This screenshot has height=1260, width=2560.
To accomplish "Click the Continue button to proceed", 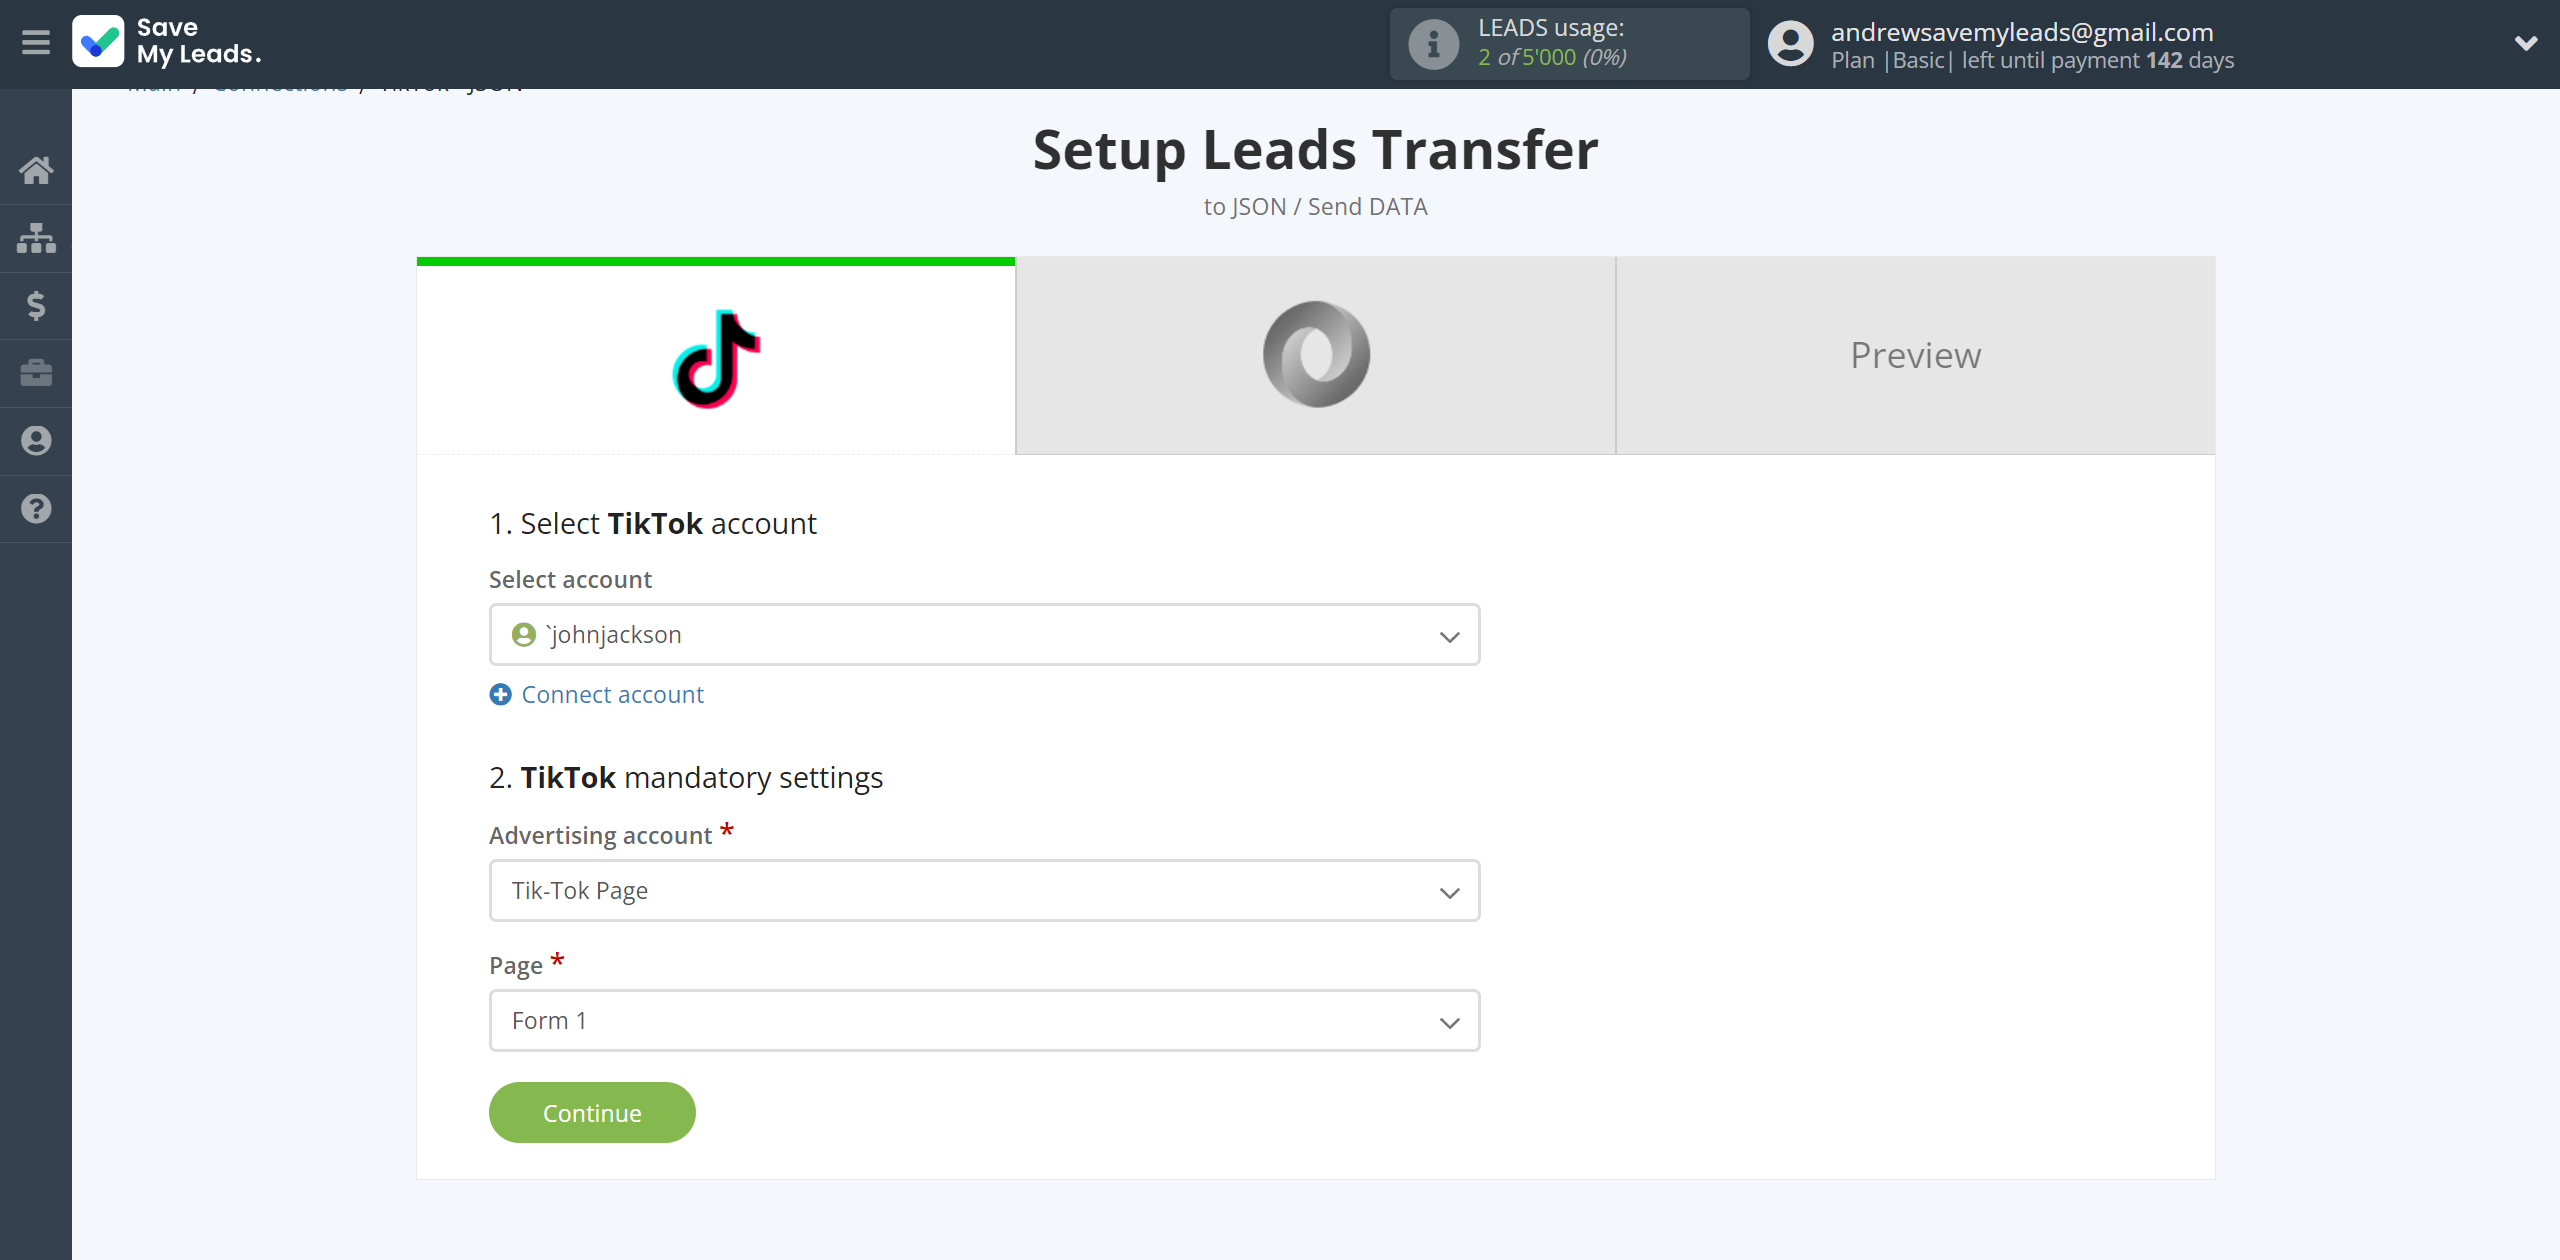I will [x=591, y=1113].
